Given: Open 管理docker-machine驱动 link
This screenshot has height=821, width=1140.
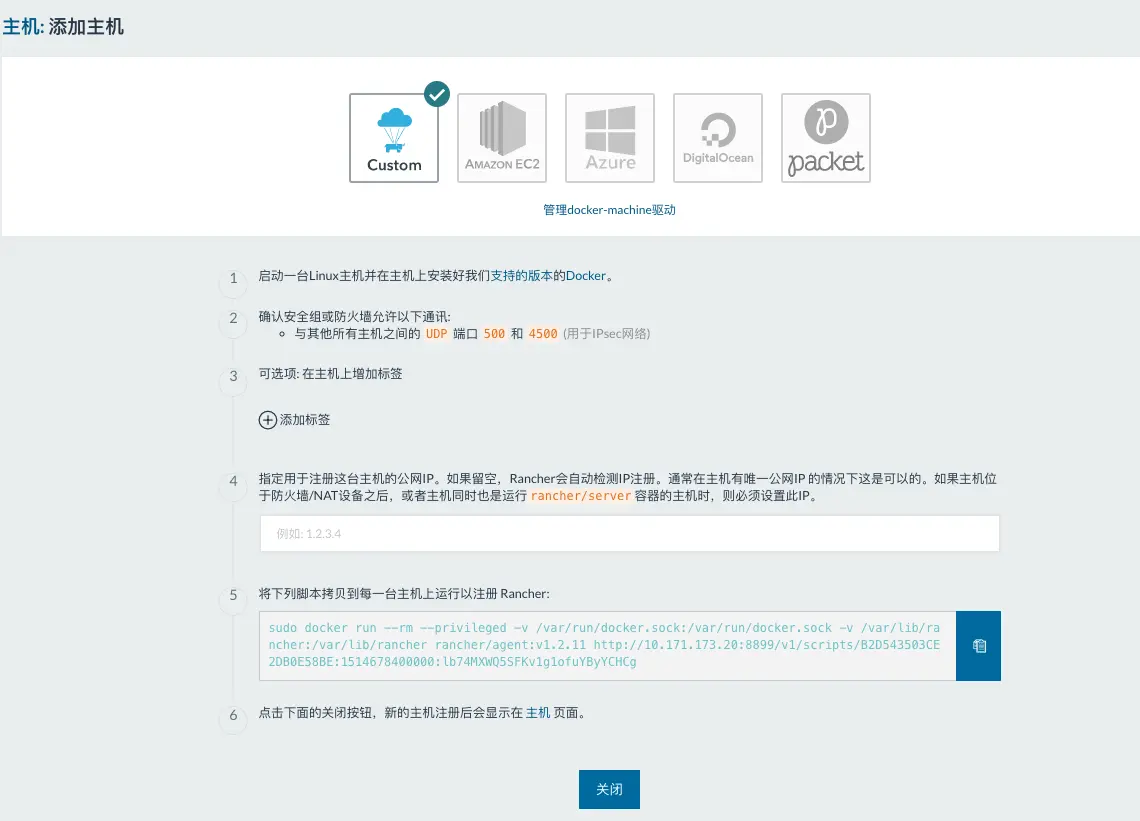Looking at the screenshot, I should click(609, 209).
